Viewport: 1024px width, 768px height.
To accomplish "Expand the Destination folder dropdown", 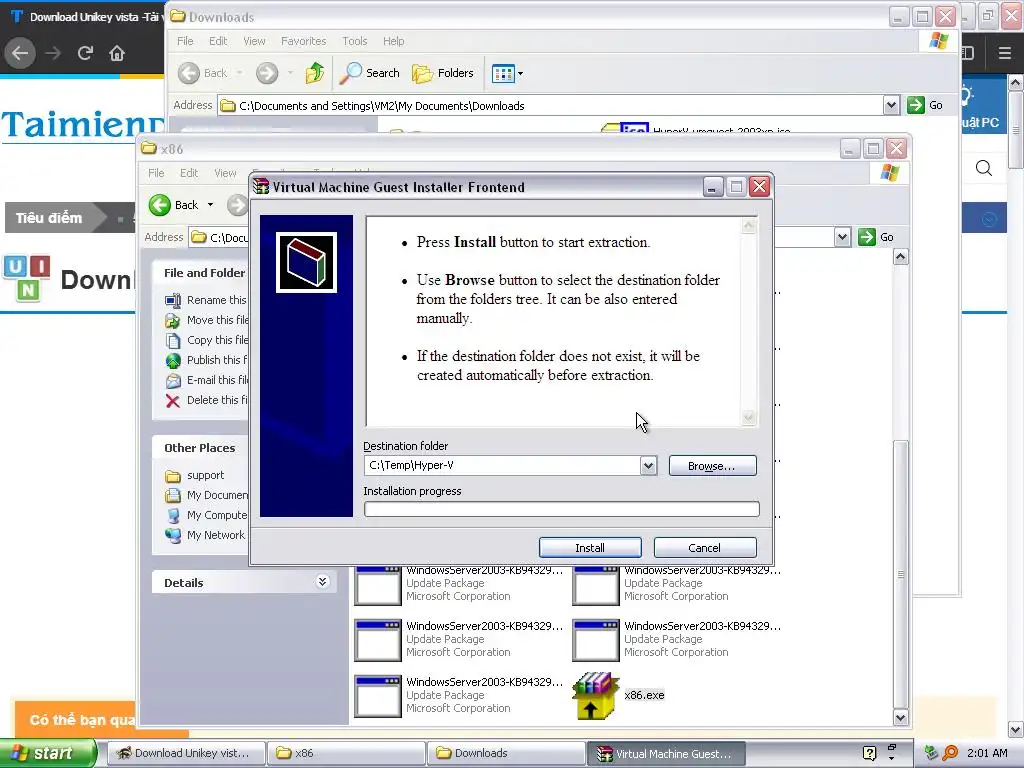I will pyautogui.click(x=648, y=466).
